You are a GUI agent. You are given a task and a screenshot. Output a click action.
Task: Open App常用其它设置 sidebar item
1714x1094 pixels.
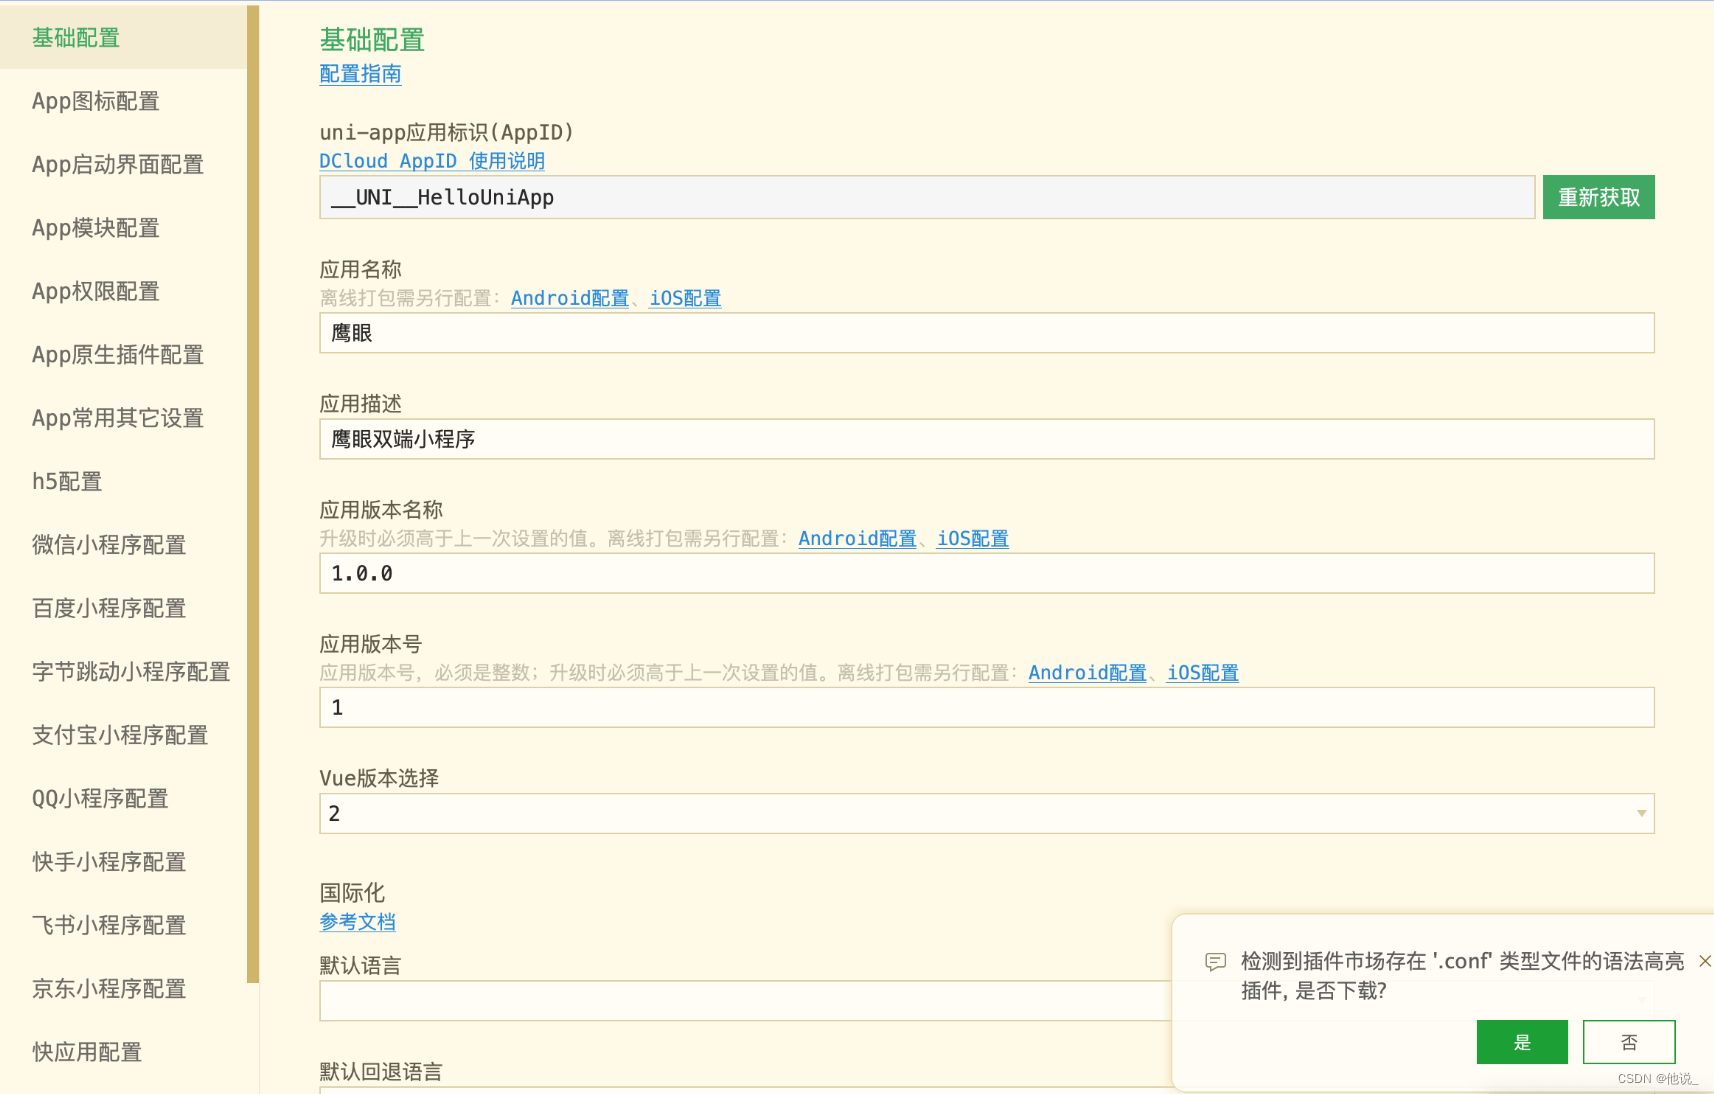click(x=123, y=418)
